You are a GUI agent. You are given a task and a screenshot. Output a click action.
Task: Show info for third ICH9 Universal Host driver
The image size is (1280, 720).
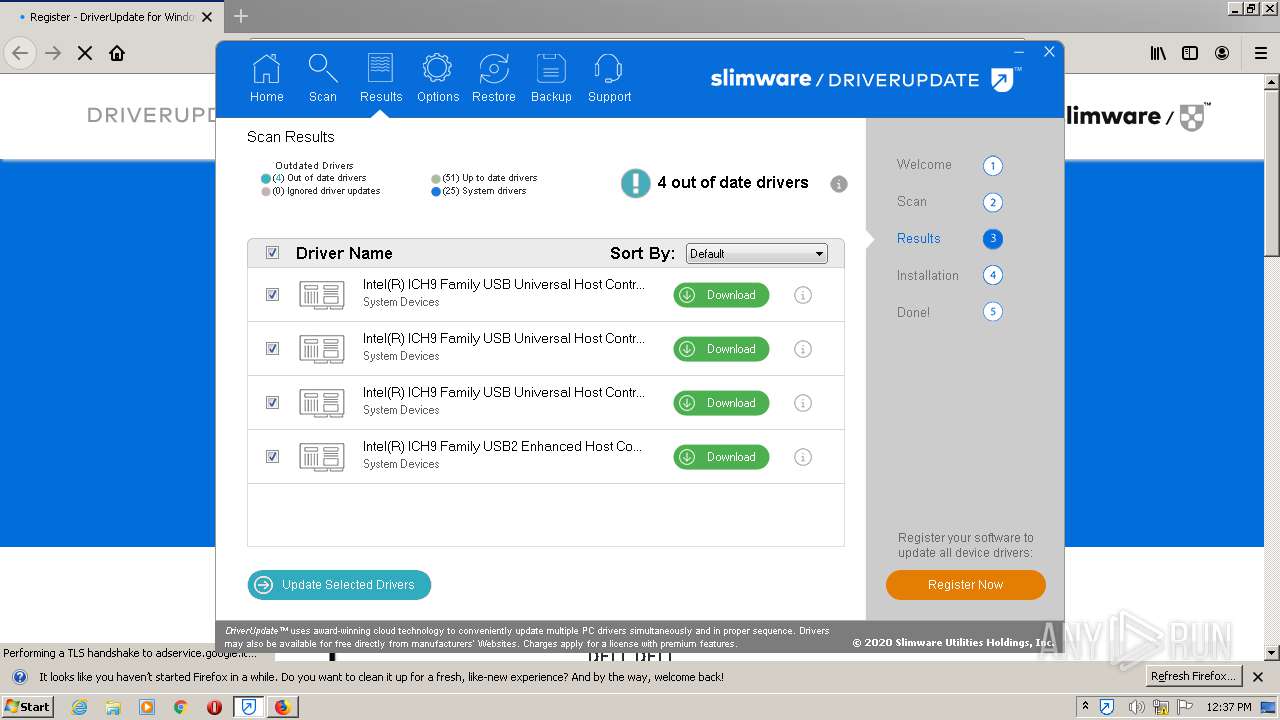tap(803, 403)
